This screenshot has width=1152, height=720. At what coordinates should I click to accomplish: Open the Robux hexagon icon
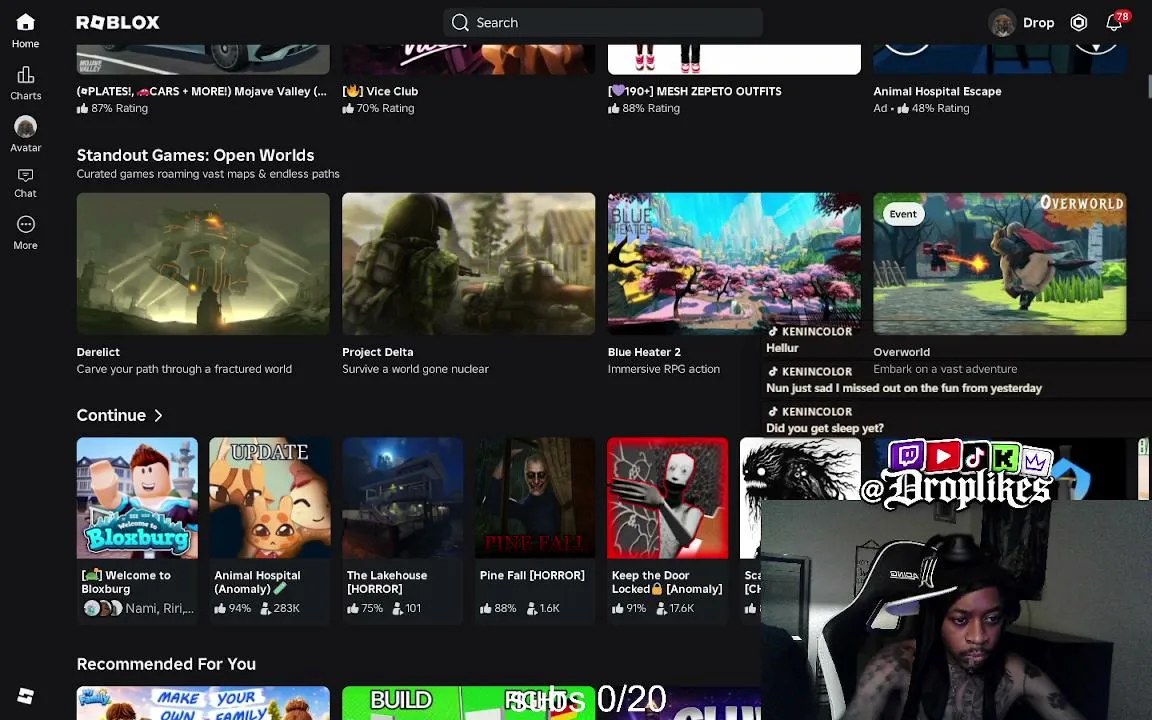[1078, 23]
